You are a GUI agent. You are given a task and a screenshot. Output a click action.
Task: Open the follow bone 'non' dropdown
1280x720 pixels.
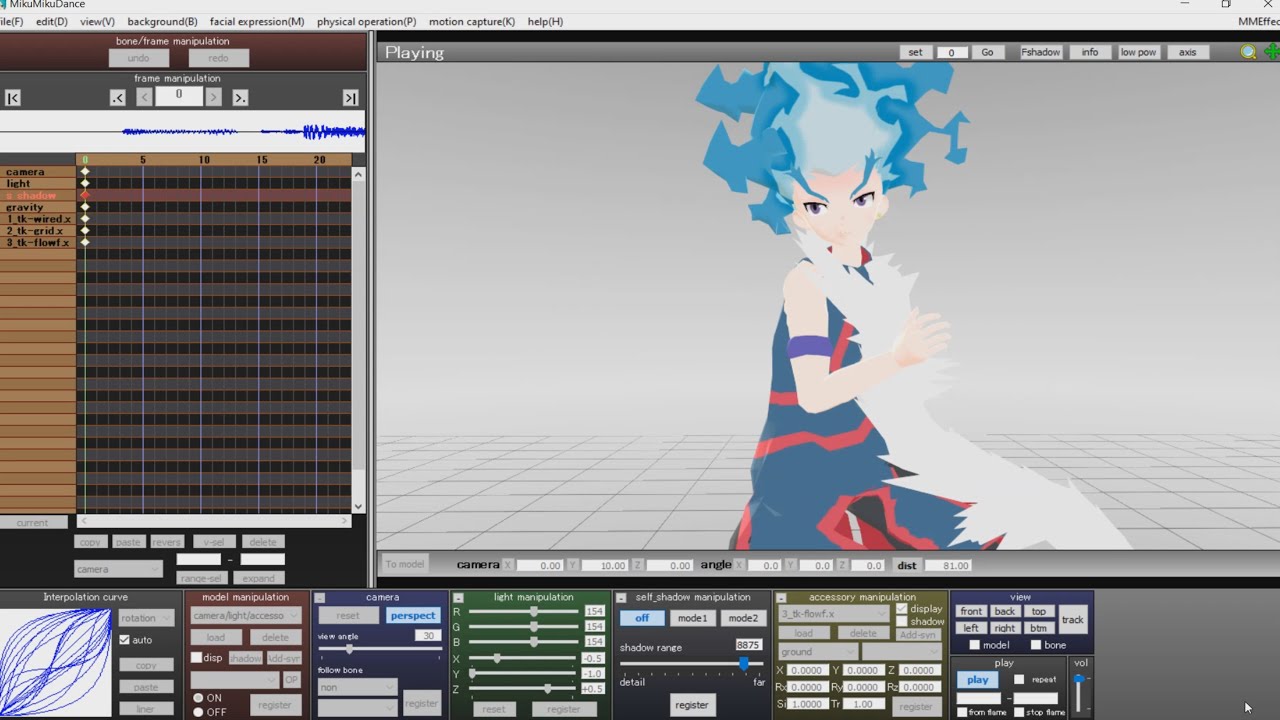click(358, 688)
